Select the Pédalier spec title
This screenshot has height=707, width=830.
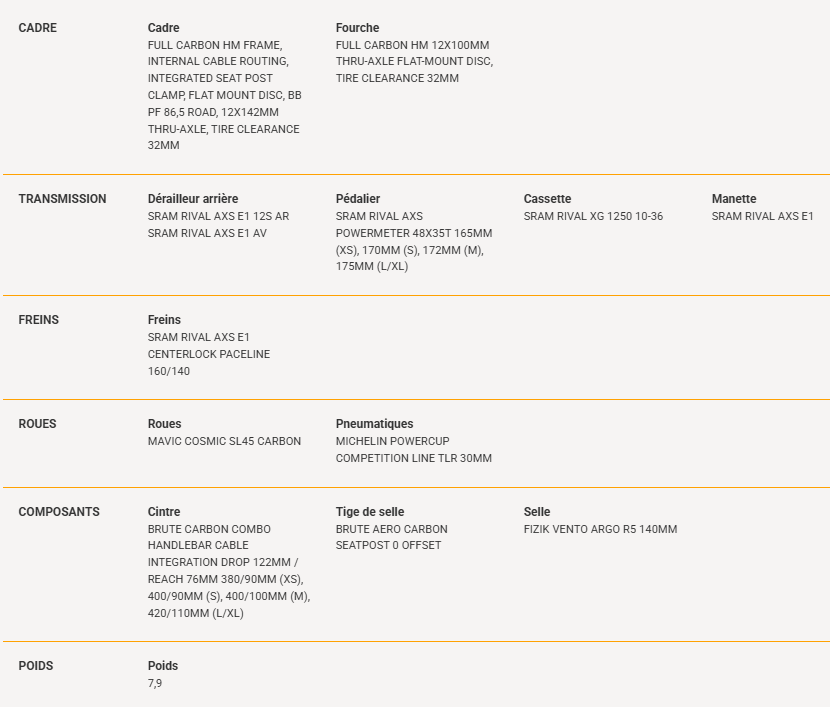click(358, 199)
